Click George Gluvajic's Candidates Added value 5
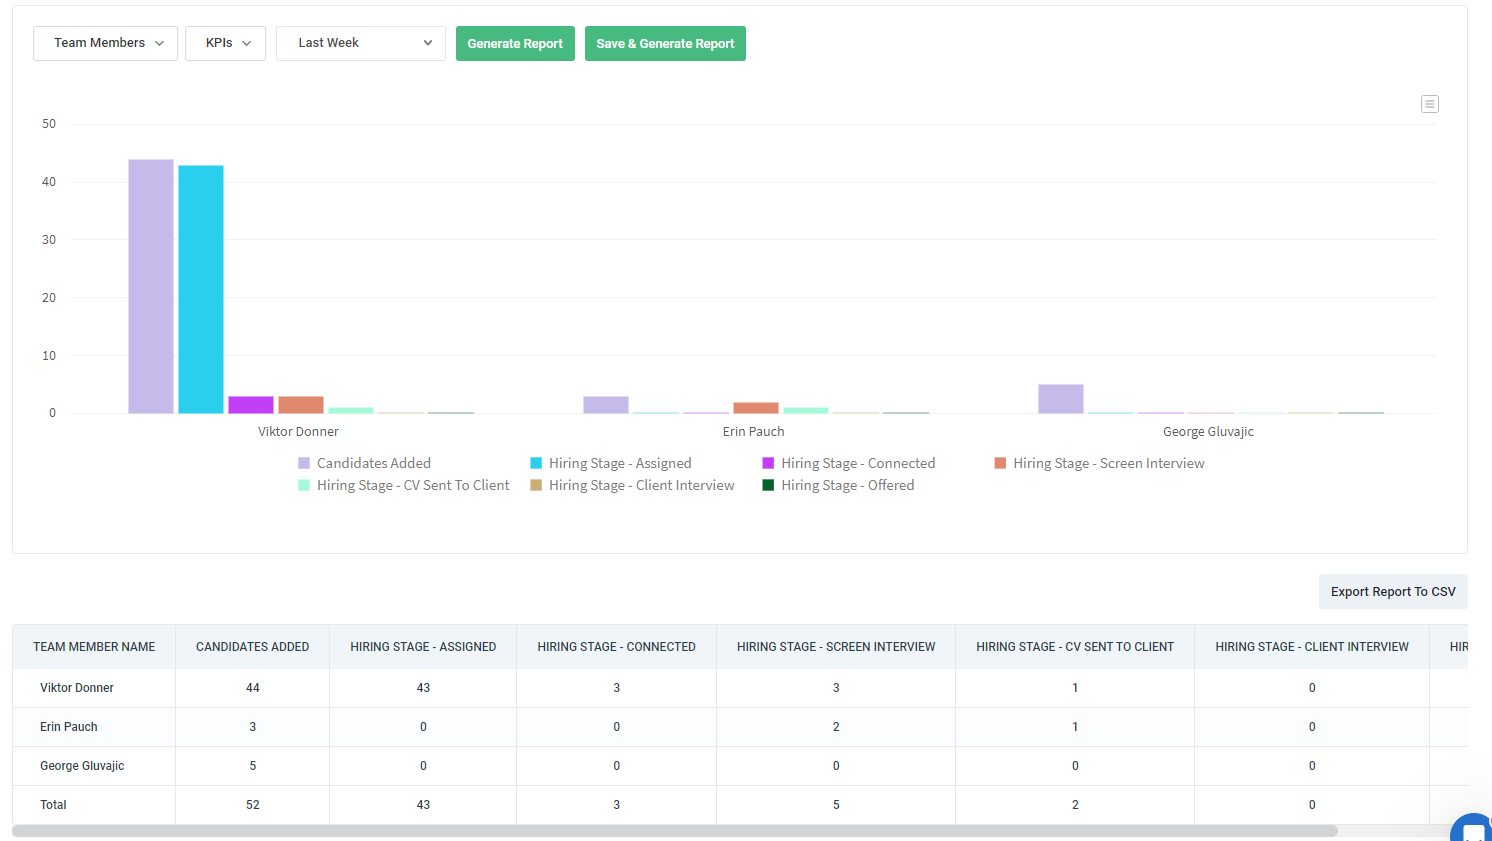Viewport: 1492px width, 841px height. click(253, 766)
